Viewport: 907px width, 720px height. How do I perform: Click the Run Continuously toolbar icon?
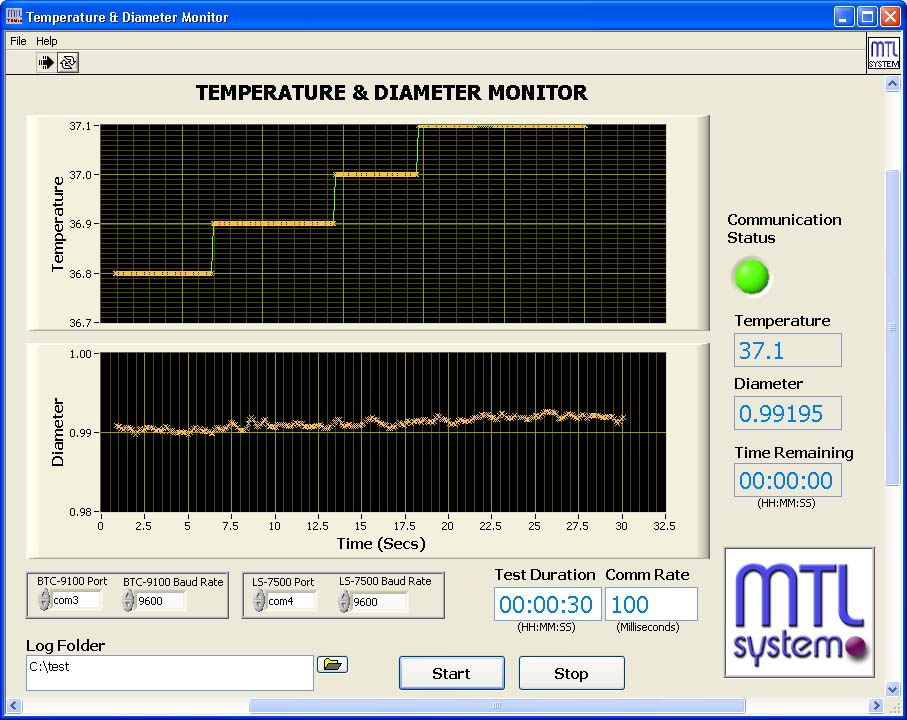click(x=67, y=62)
